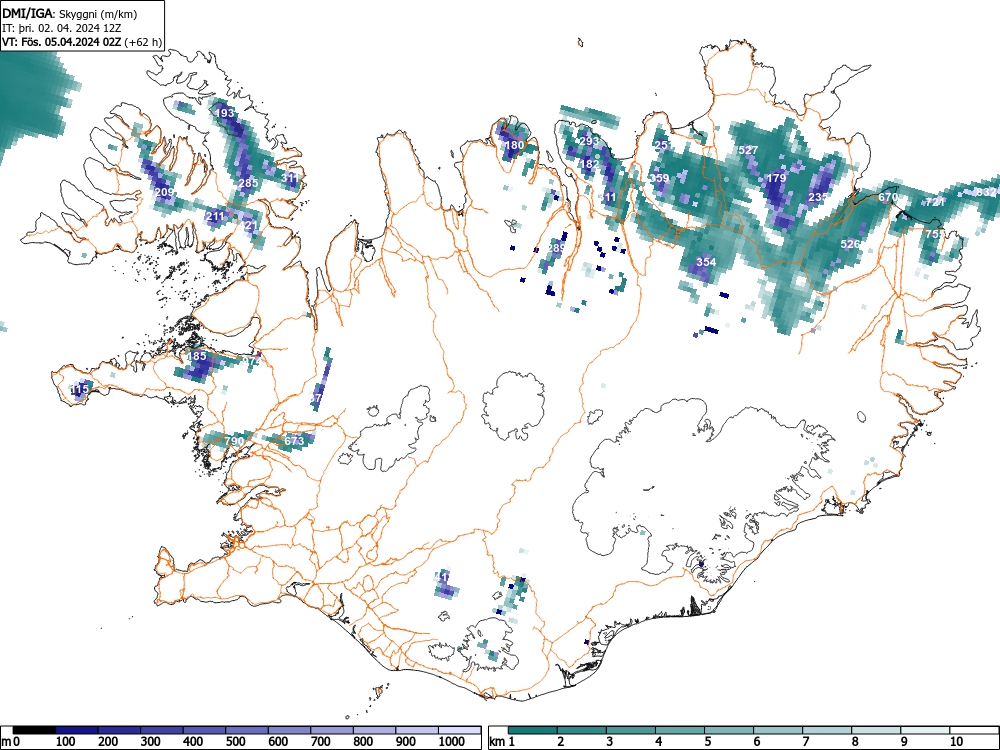Image resolution: width=1000 pixels, height=750 pixels.
Task: Click the 185 visibility value near Snæfellsnes
Action: coord(196,356)
